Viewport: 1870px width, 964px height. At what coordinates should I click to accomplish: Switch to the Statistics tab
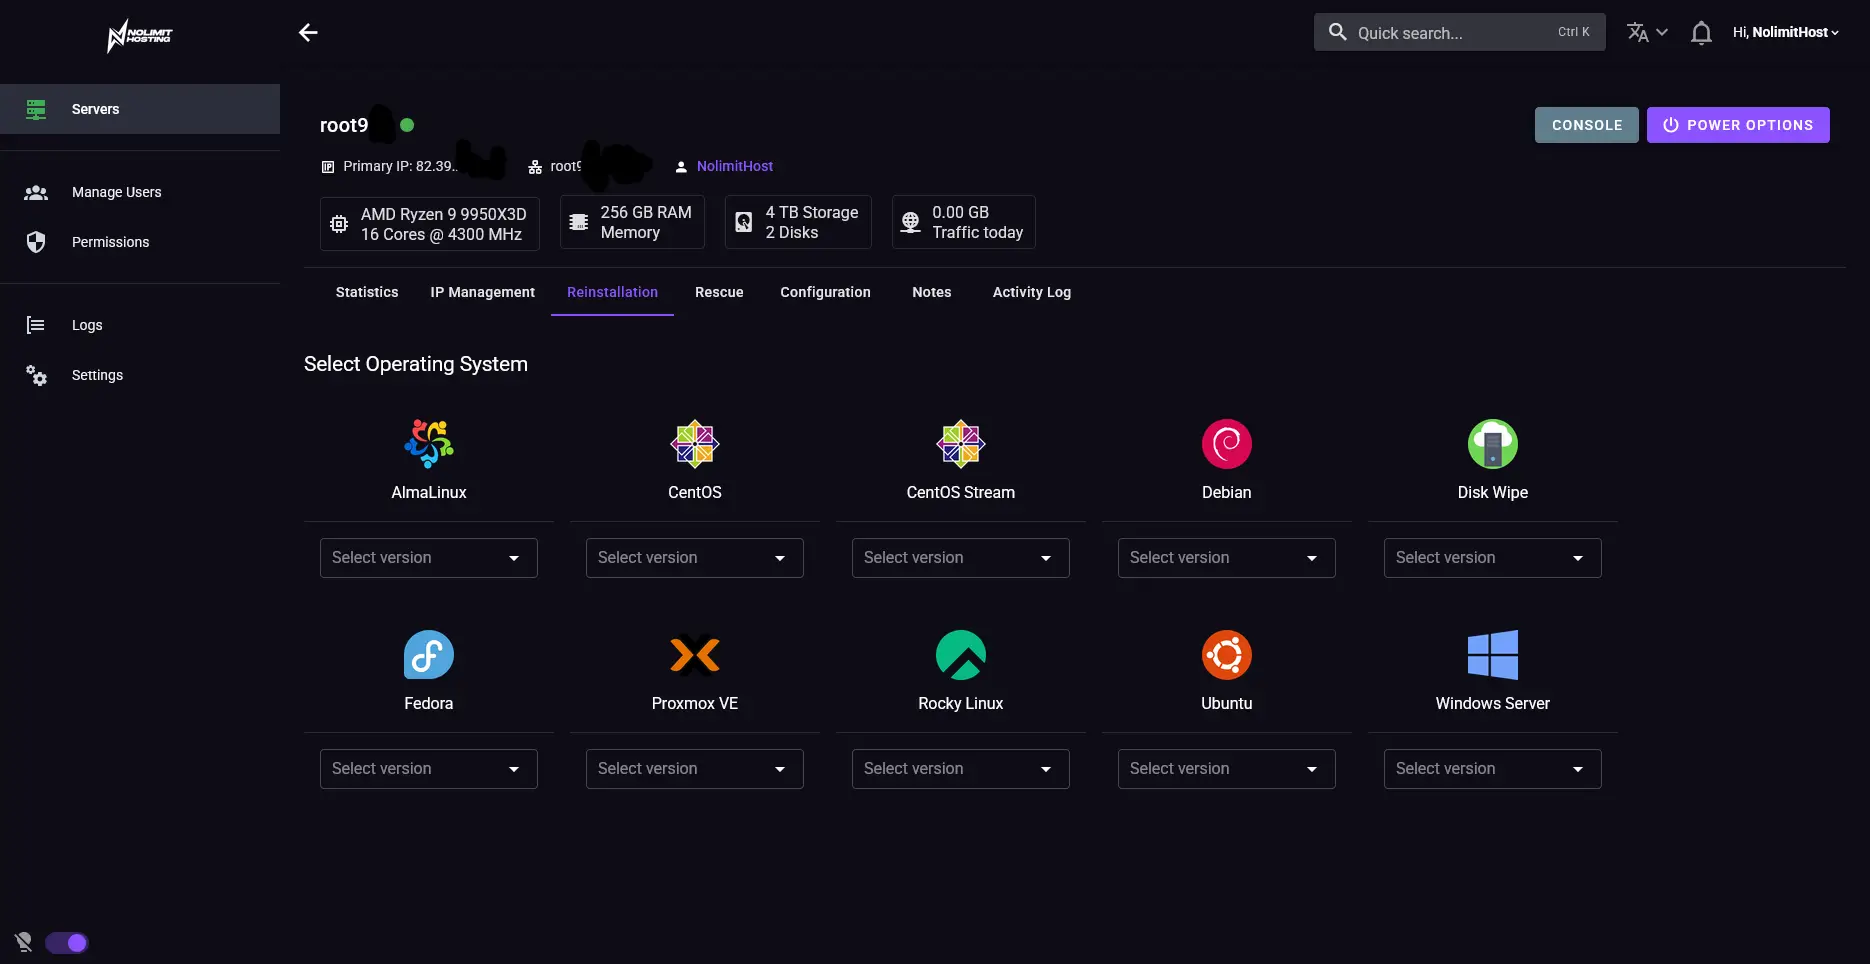[x=367, y=292]
